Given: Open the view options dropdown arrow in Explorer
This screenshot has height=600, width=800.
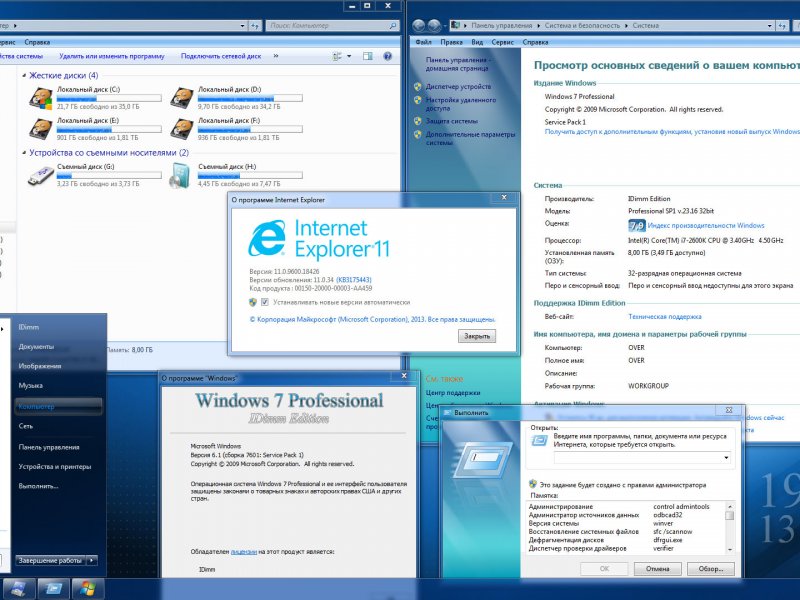Looking at the screenshot, I should [349, 56].
